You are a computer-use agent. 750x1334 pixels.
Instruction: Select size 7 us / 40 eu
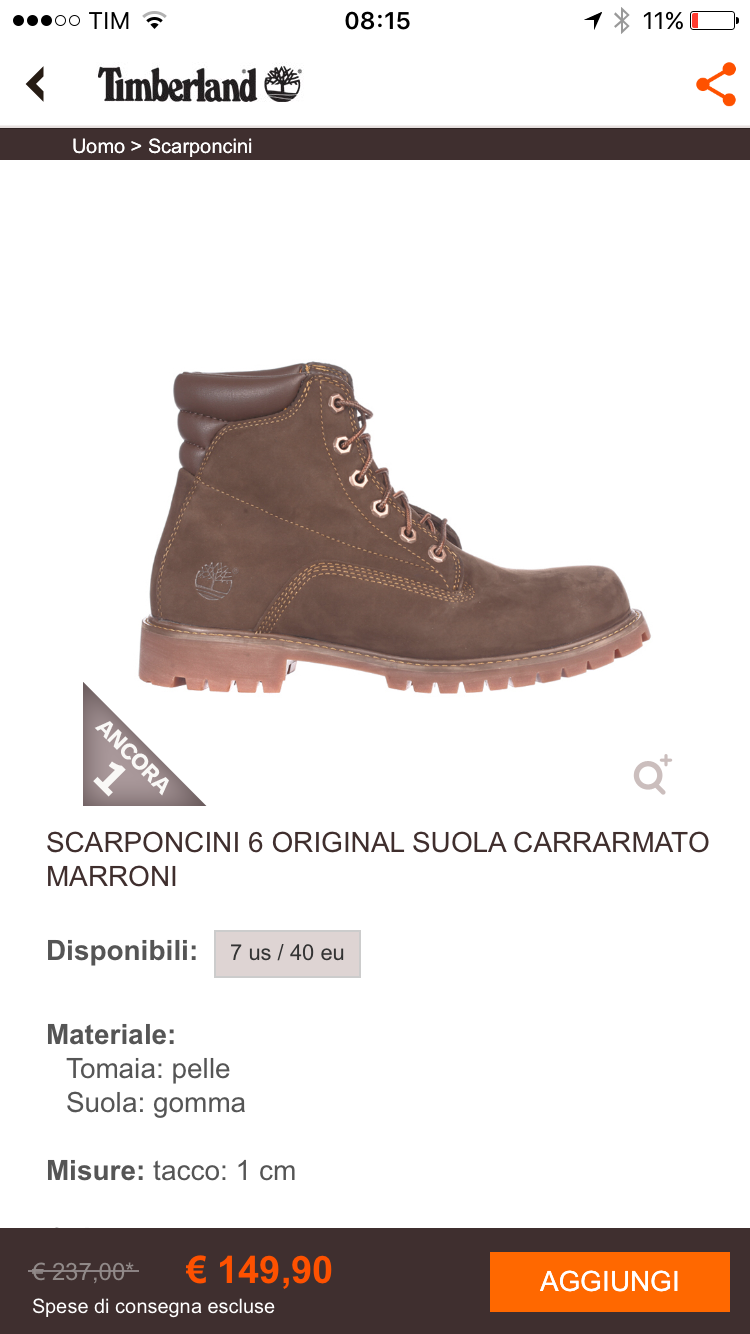tap(287, 953)
